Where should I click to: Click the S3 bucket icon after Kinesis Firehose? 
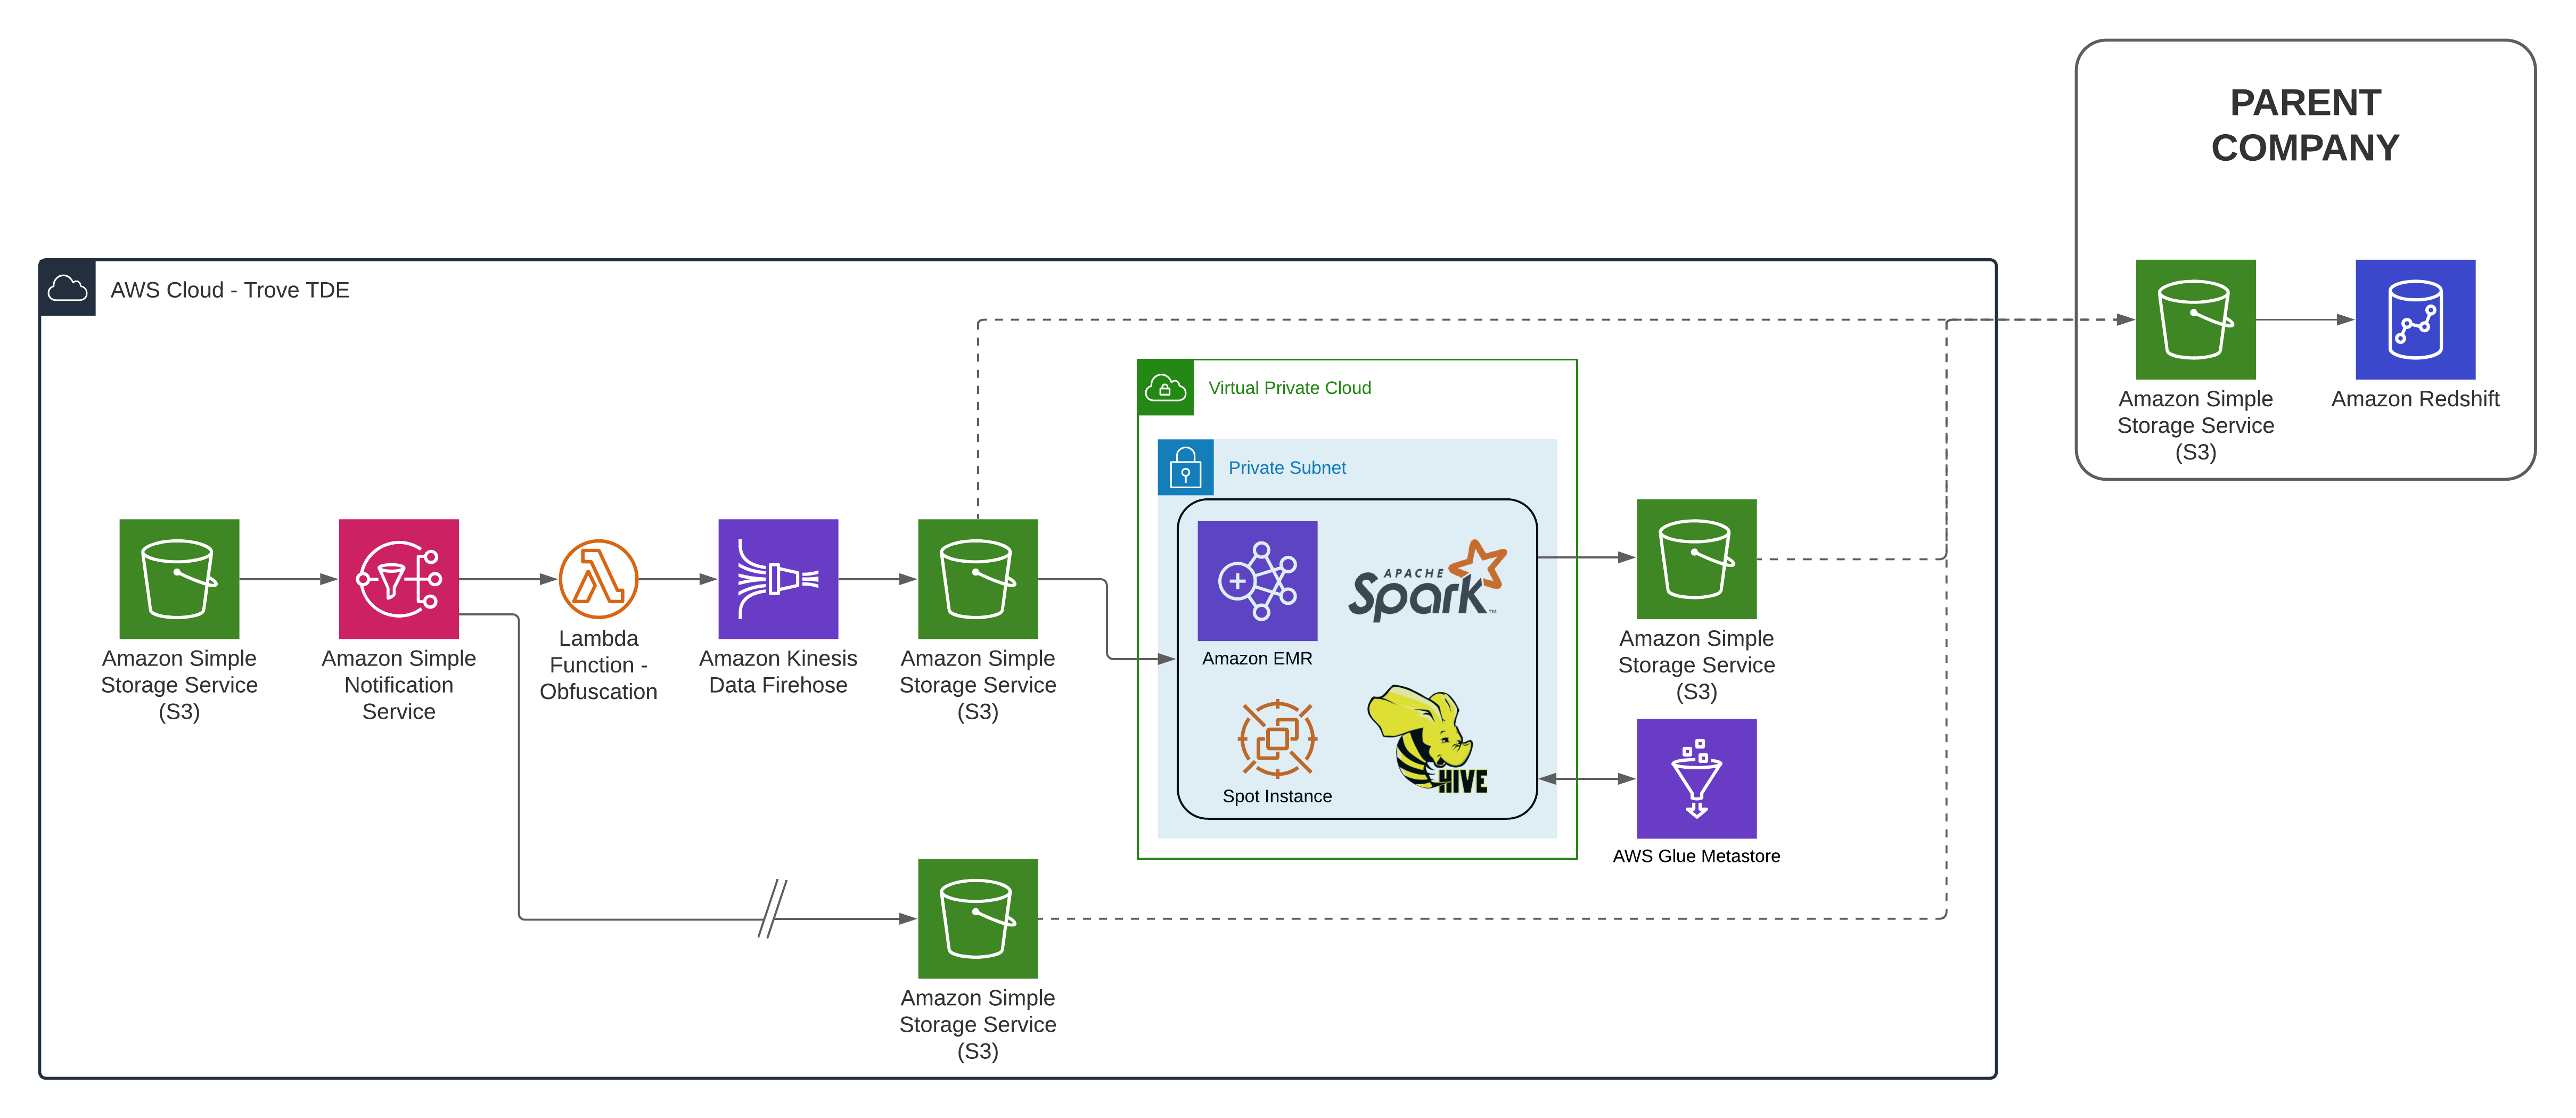(x=977, y=578)
